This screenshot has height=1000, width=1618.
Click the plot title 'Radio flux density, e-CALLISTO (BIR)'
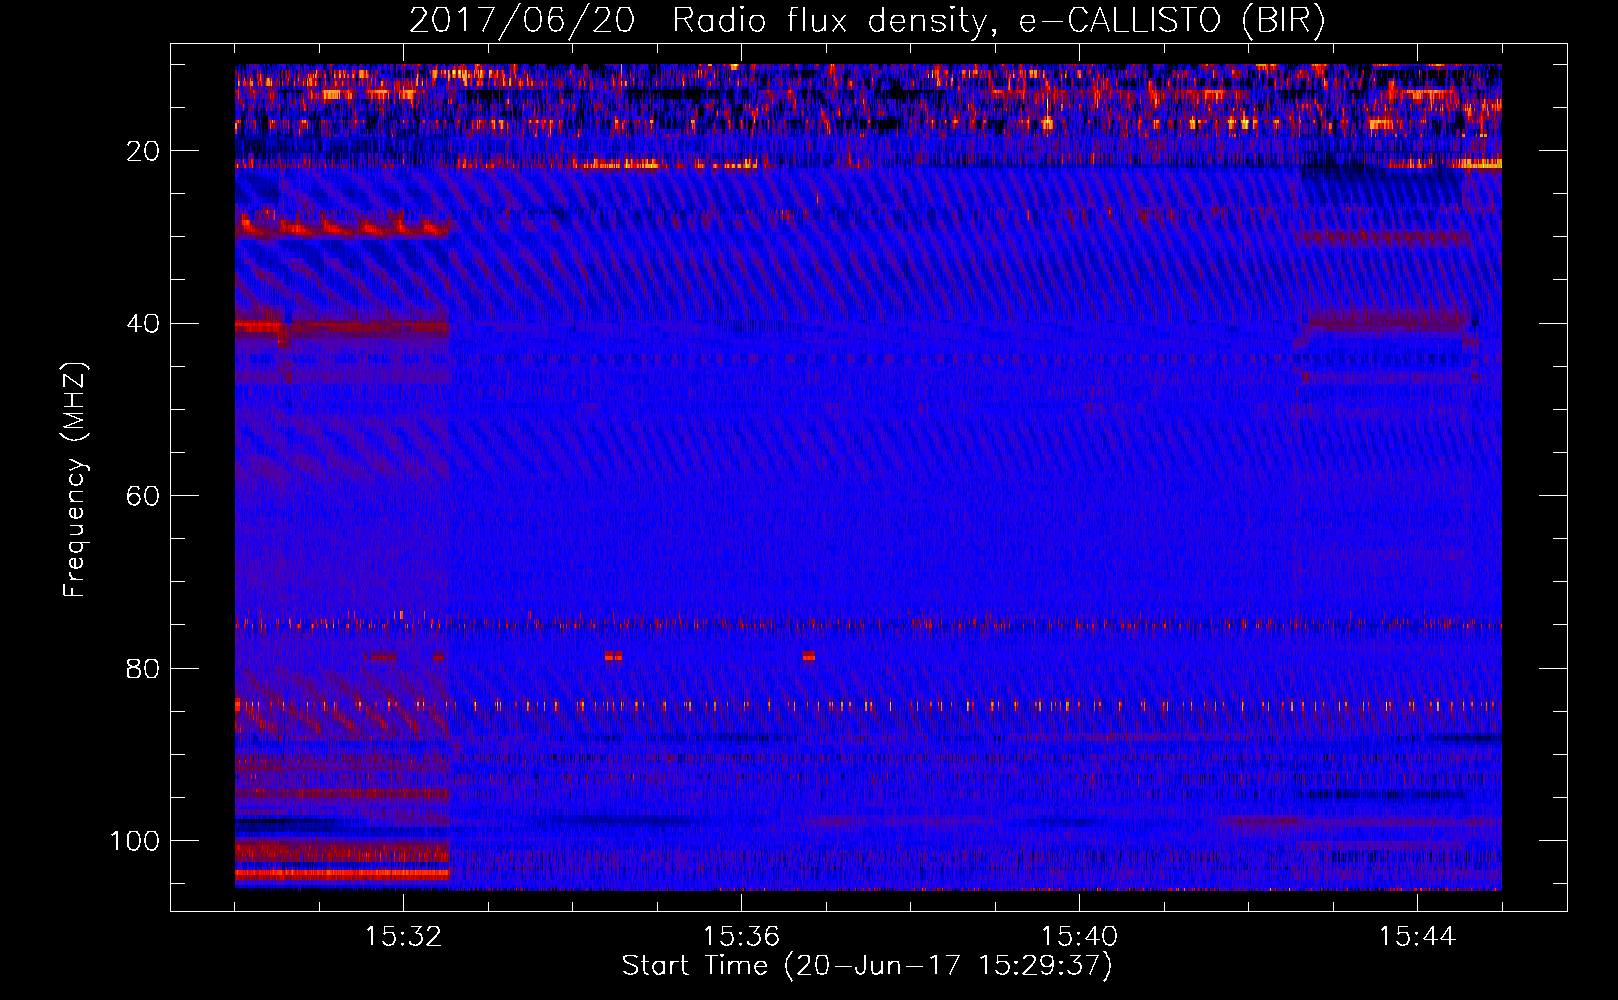(x=998, y=21)
